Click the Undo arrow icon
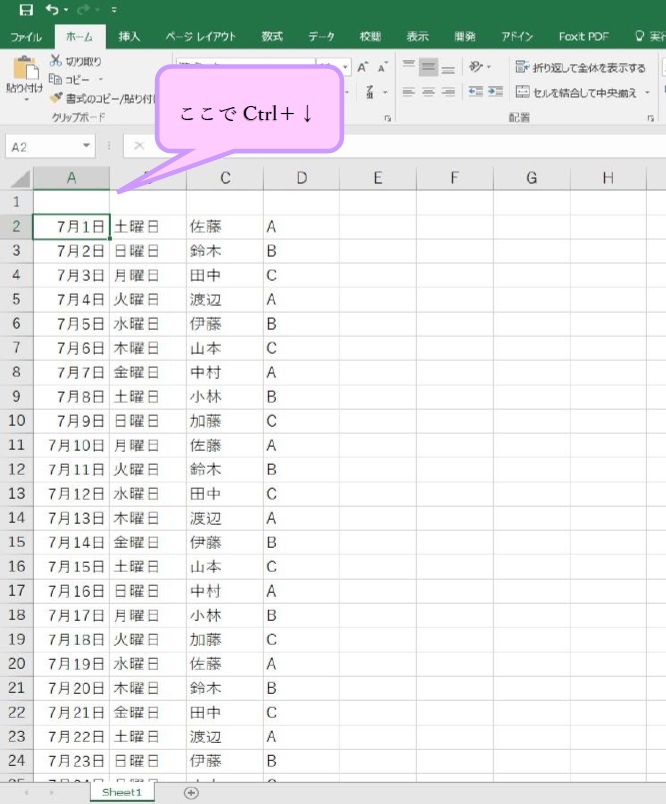 pyautogui.click(x=52, y=9)
